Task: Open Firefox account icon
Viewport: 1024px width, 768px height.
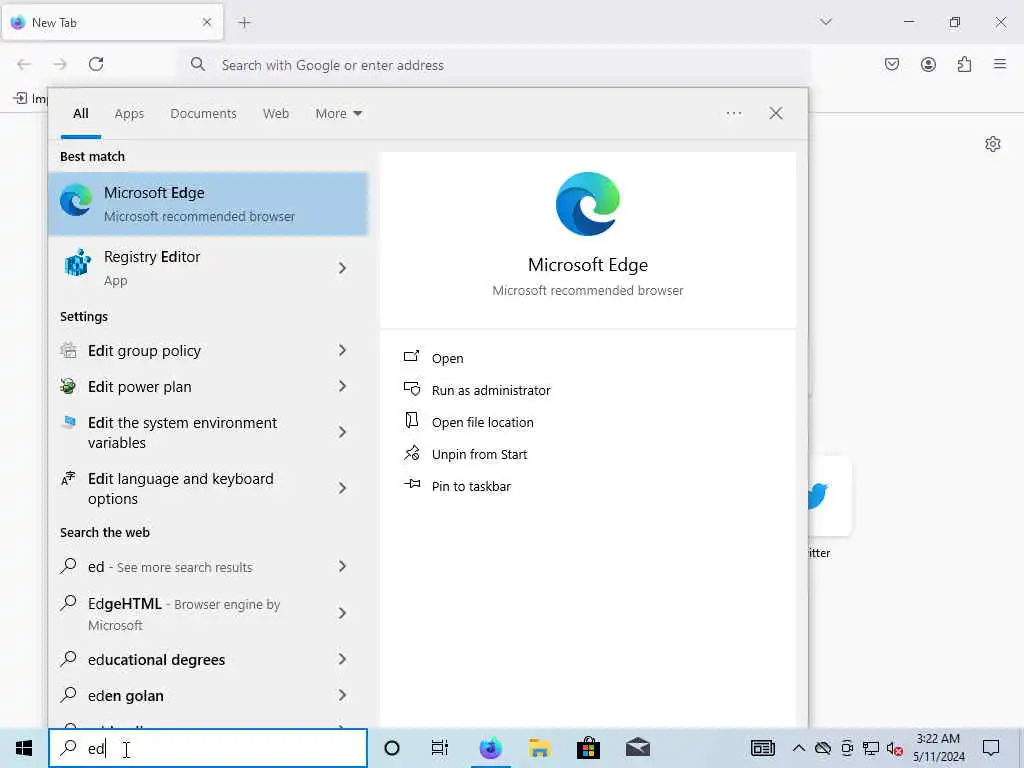Action: pyautogui.click(x=928, y=64)
